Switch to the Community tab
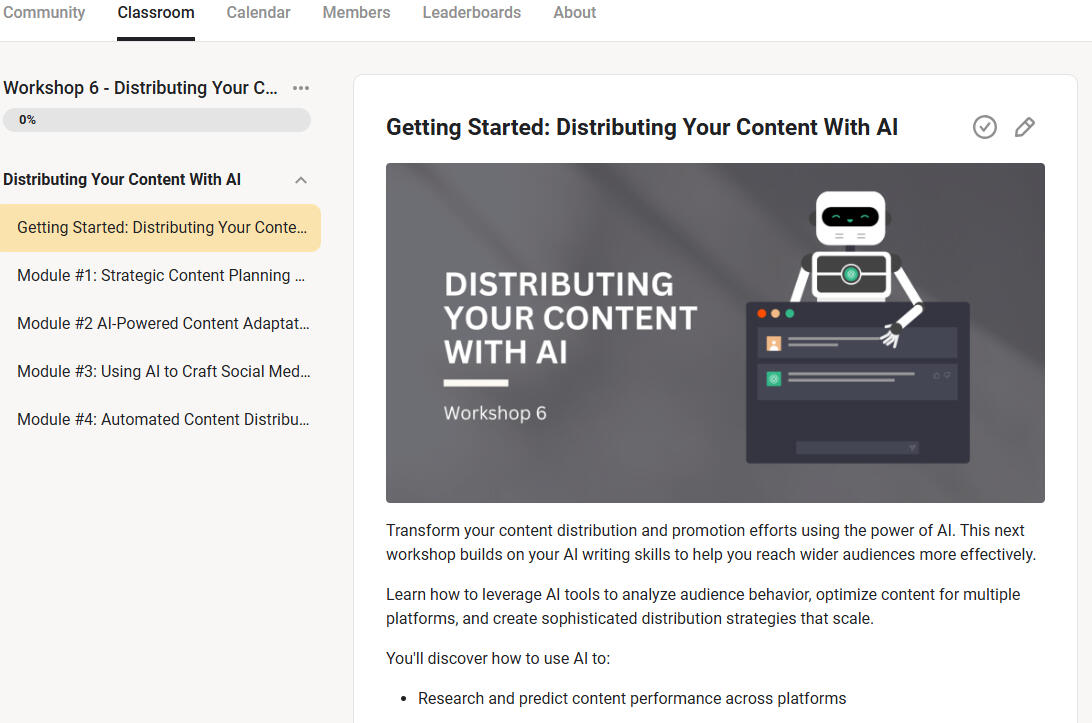1092x723 pixels. coord(44,13)
